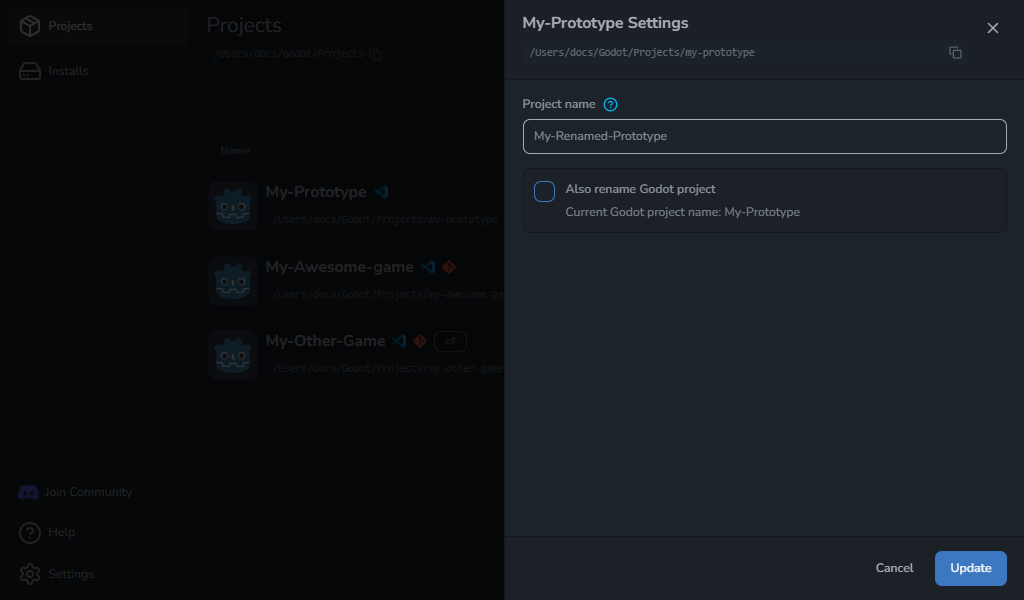Click the Settings gear icon
This screenshot has width=1024, height=600.
pos(29,575)
